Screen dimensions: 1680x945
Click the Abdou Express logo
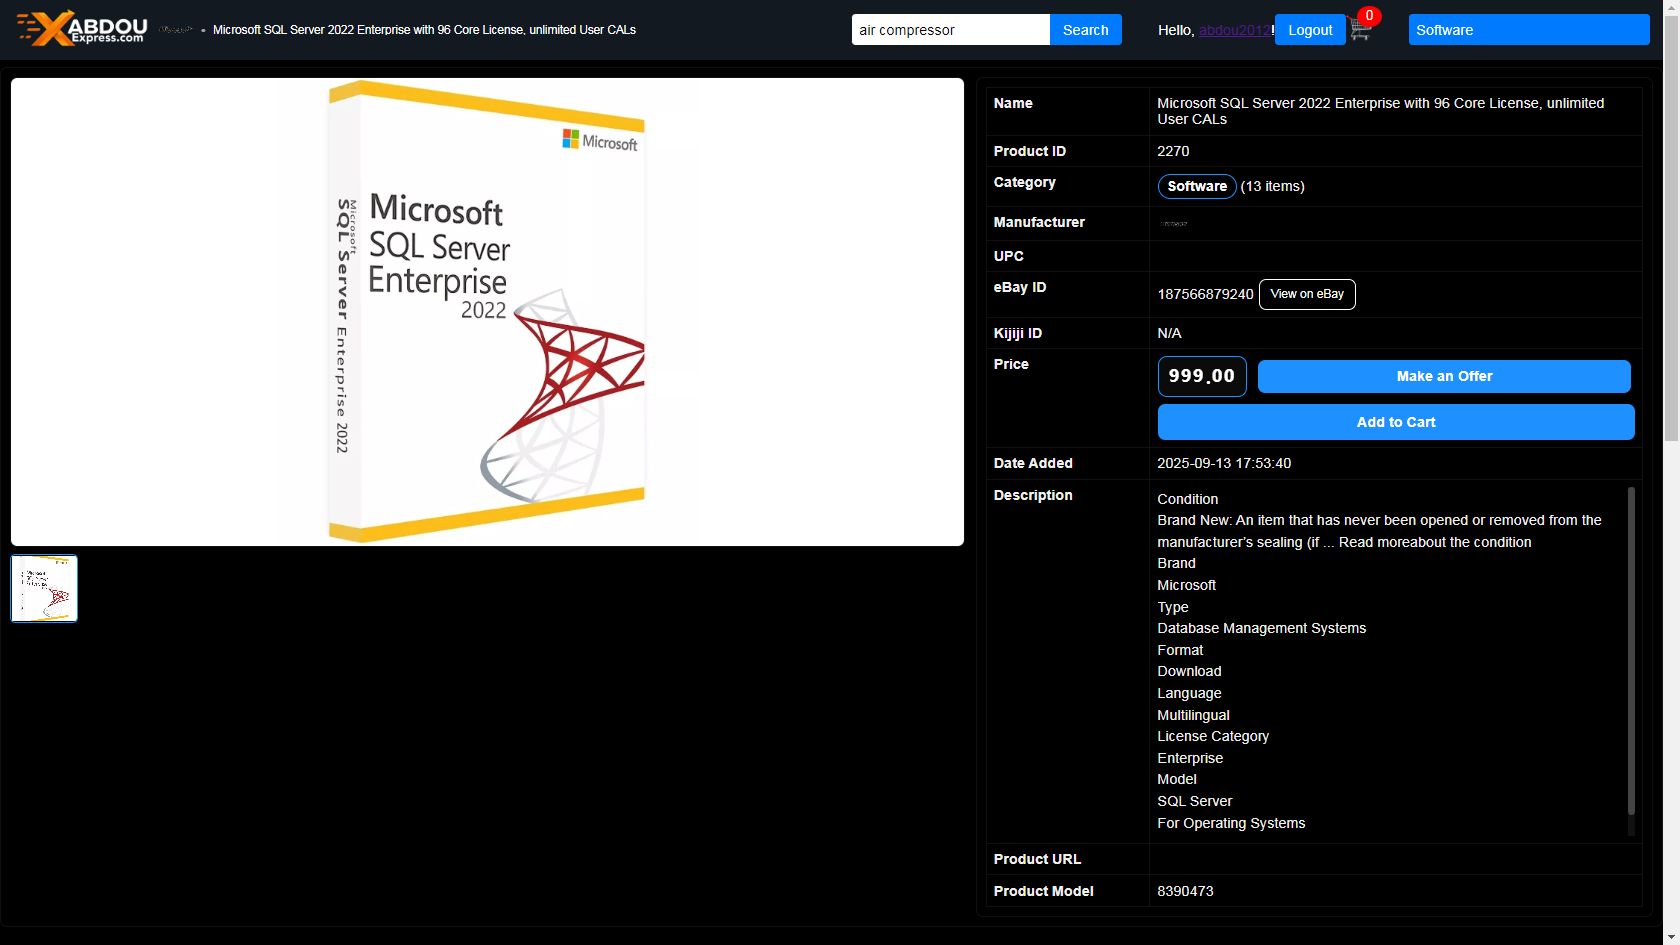coord(82,29)
